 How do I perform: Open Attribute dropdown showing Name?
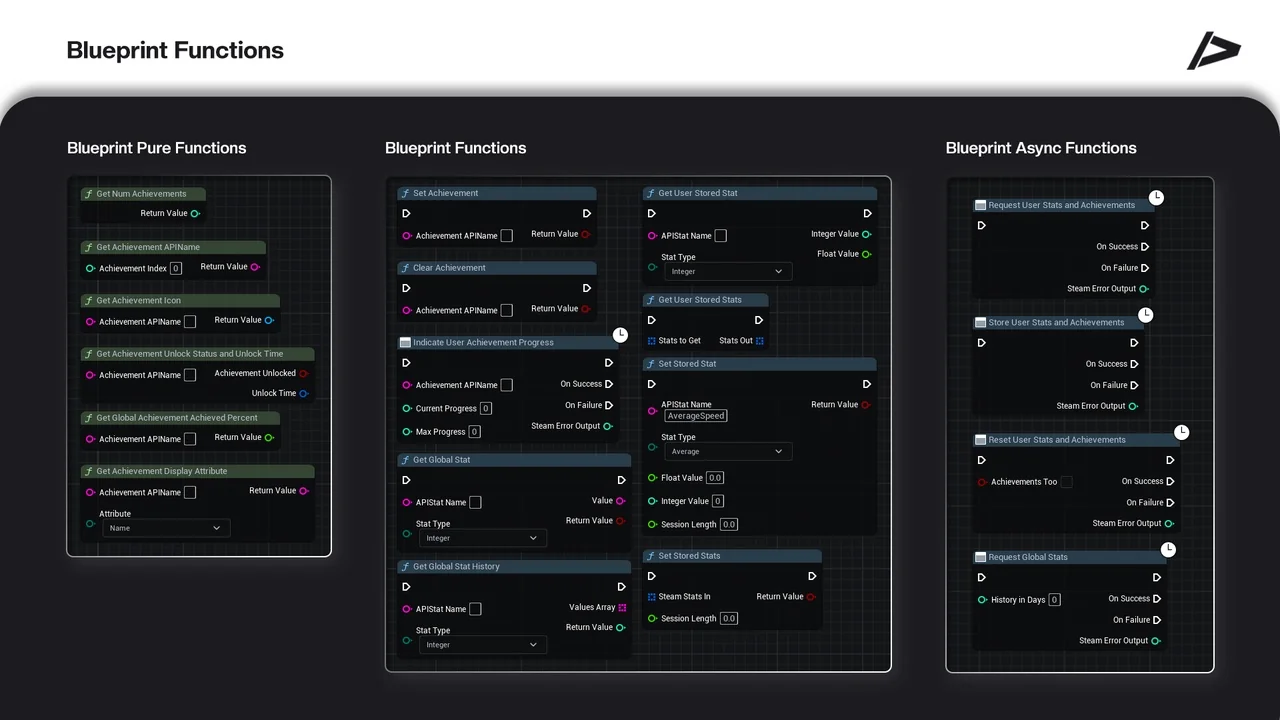[x=166, y=528]
